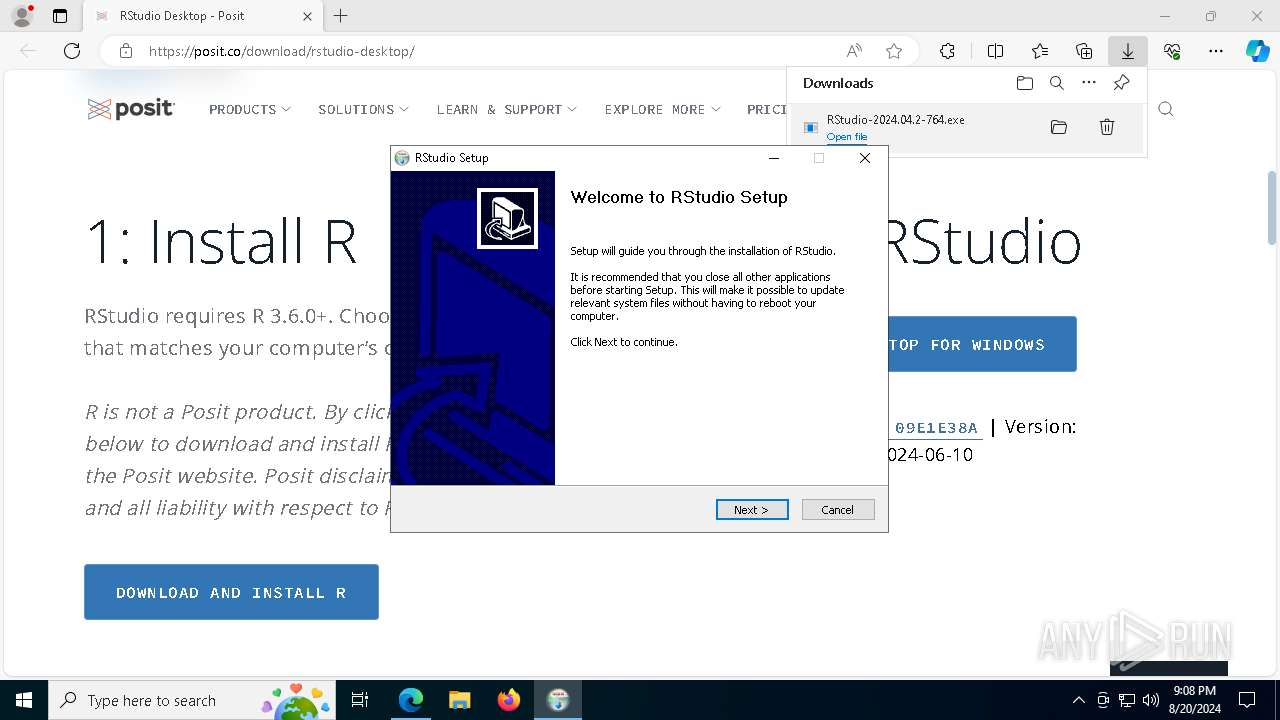Open the Collections icon in Edge toolbar

[x=1084, y=51]
